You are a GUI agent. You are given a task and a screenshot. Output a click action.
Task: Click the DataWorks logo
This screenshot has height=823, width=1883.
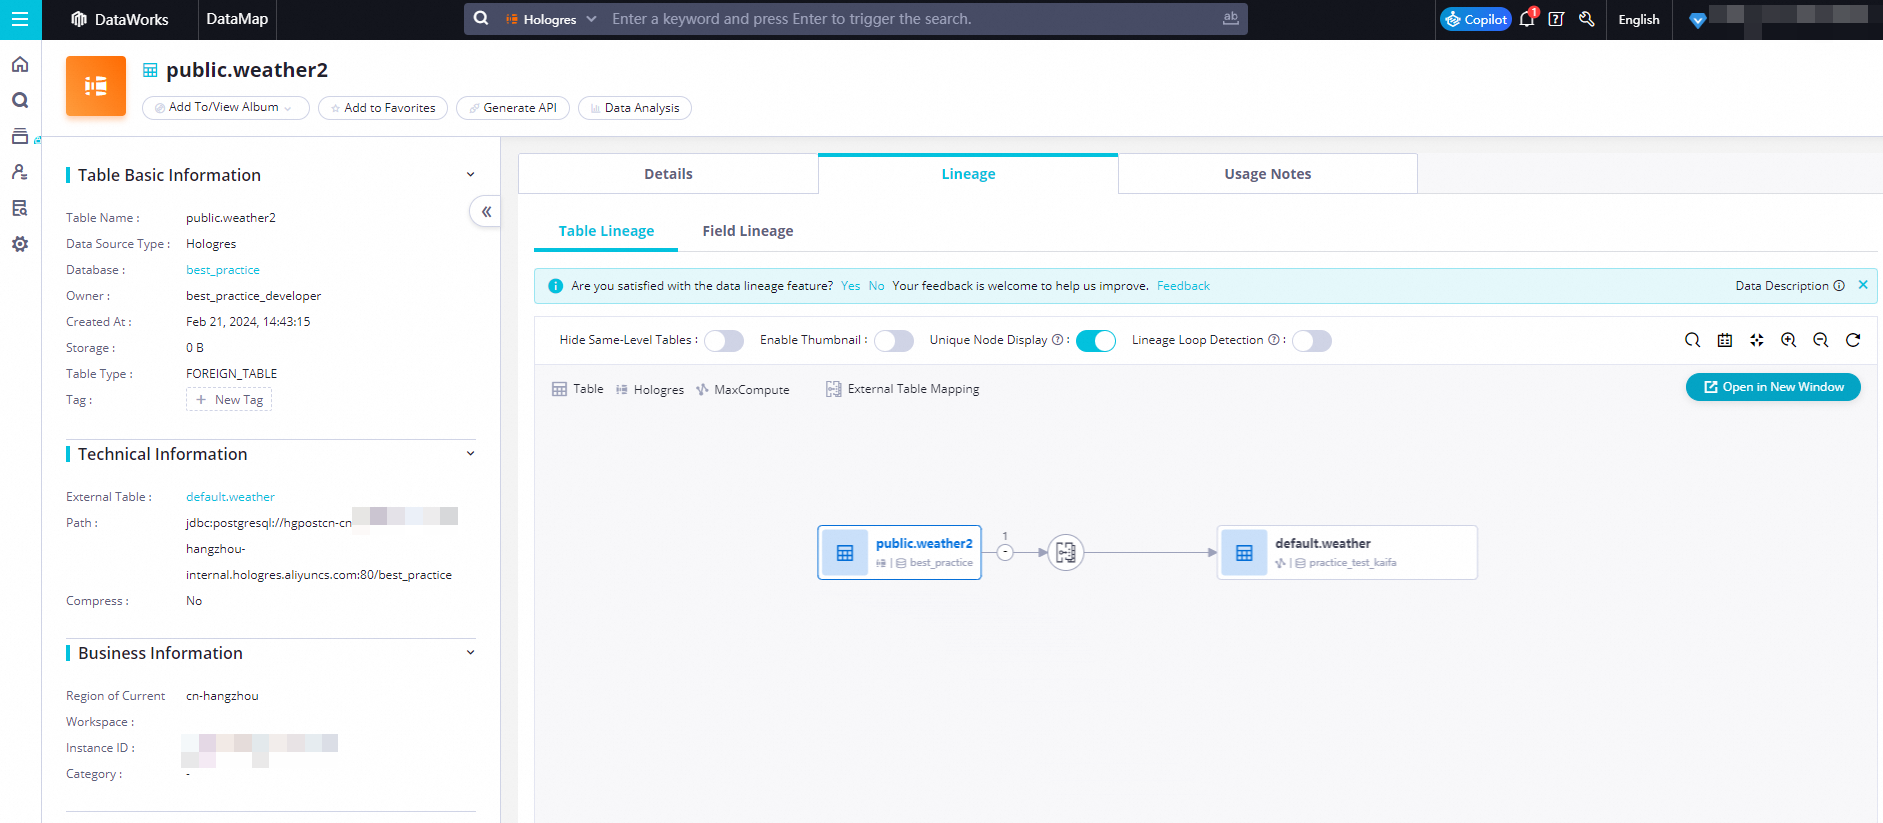(x=119, y=19)
